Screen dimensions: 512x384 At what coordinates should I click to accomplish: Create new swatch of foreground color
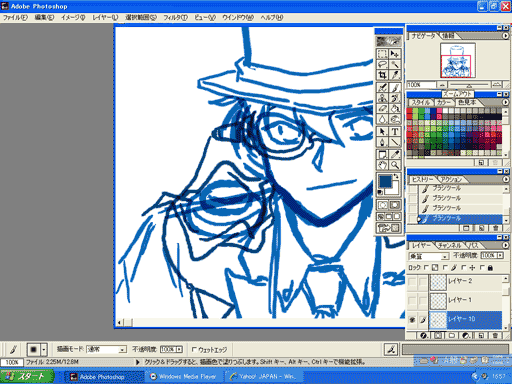coord(481,163)
